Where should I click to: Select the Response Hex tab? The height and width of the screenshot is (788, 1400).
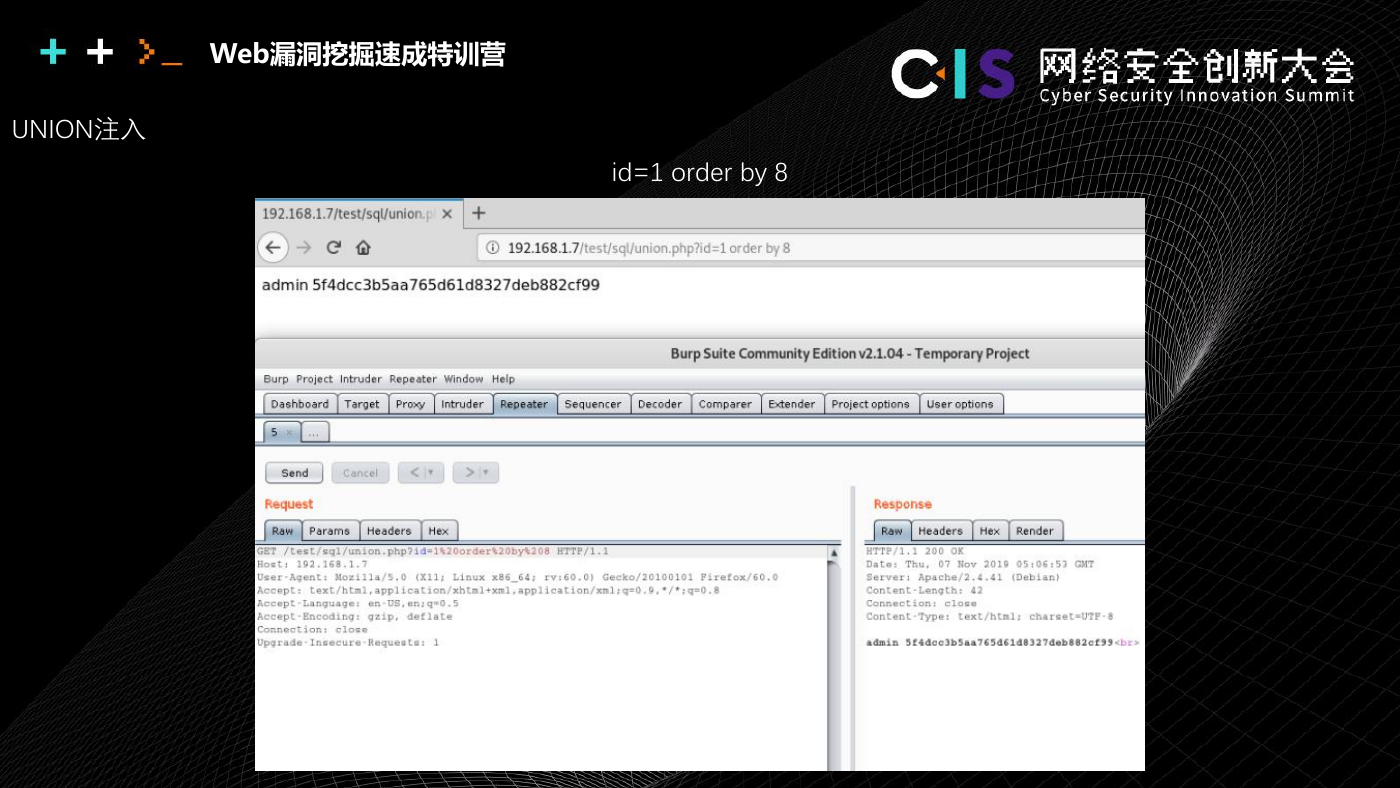point(990,531)
